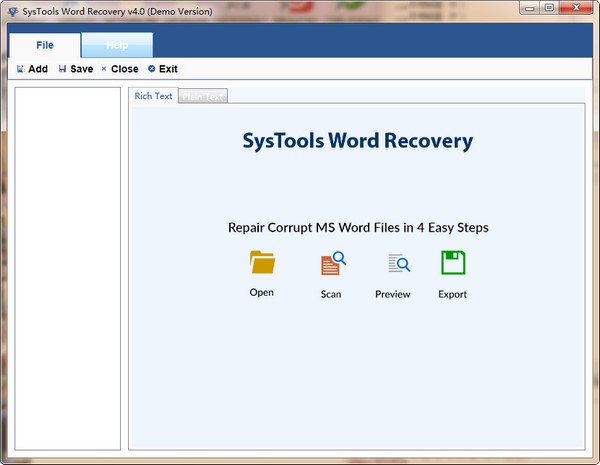Click the Scan document icon
600x465 pixels.
pyautogui.click(x=331, y=264)
